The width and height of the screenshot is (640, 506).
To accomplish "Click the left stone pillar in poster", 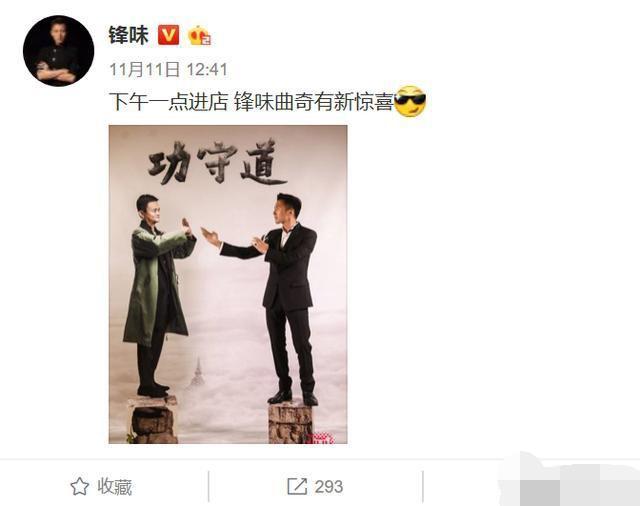I will [152, 420].
